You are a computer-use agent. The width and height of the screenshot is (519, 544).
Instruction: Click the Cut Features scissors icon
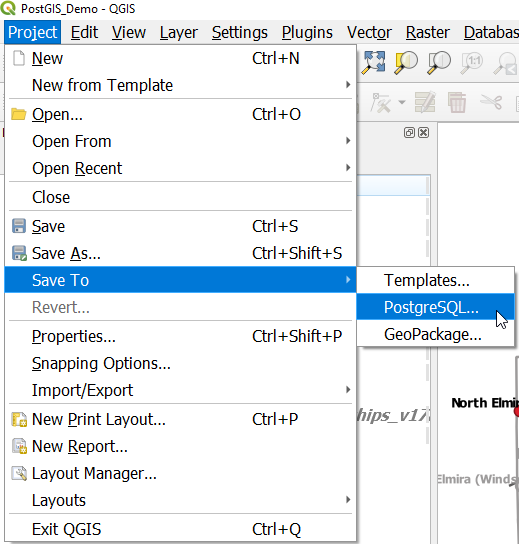pos(491,102)
